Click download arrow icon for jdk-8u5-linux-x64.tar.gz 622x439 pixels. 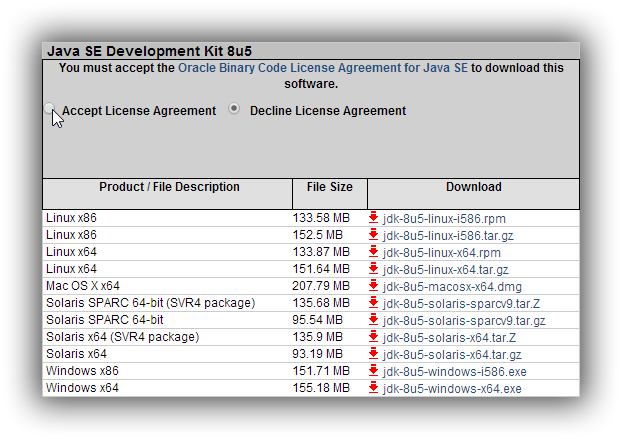click(373, 269)
